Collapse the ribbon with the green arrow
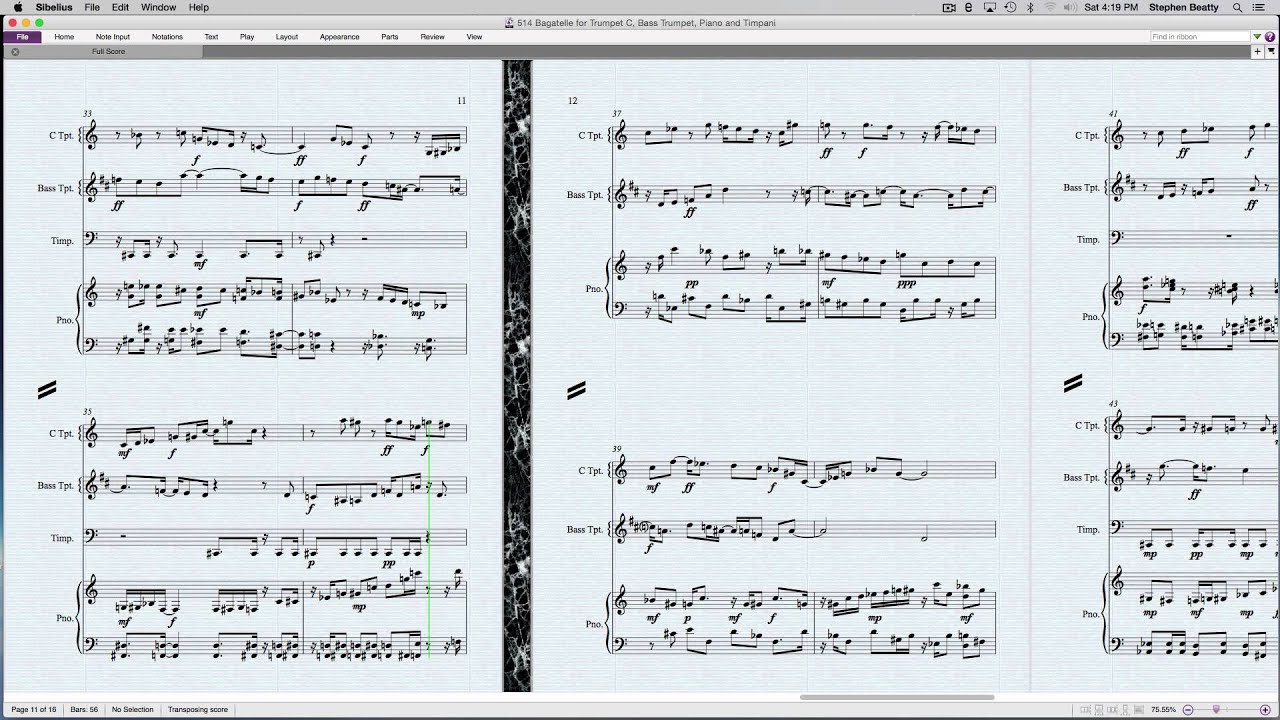The image size is (1280, 720). click(x=1258, y=37)
